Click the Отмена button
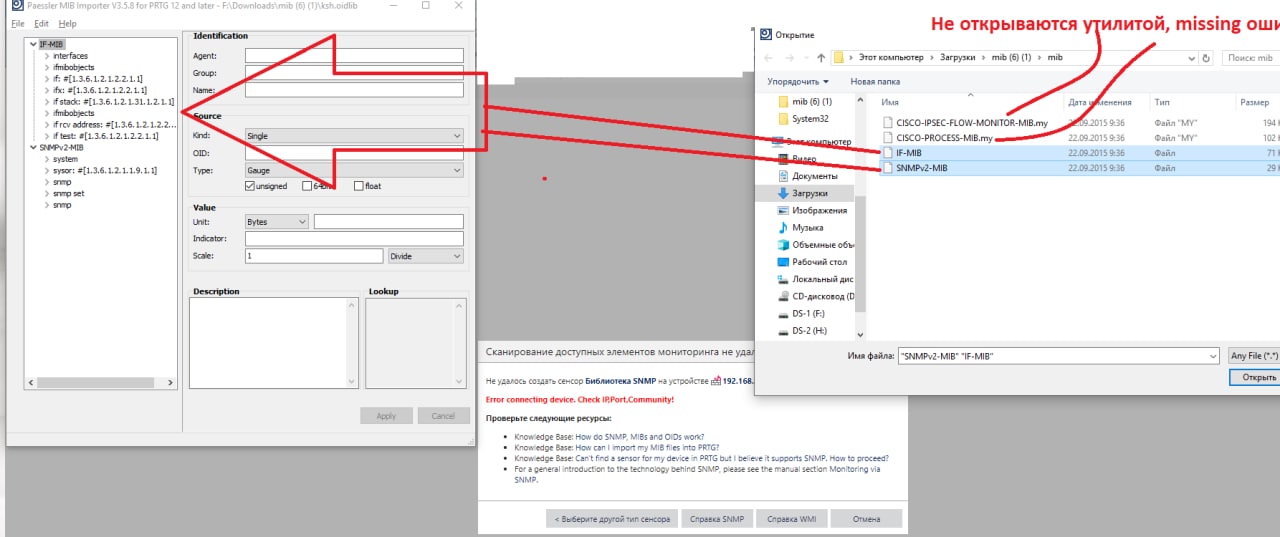 866,519
